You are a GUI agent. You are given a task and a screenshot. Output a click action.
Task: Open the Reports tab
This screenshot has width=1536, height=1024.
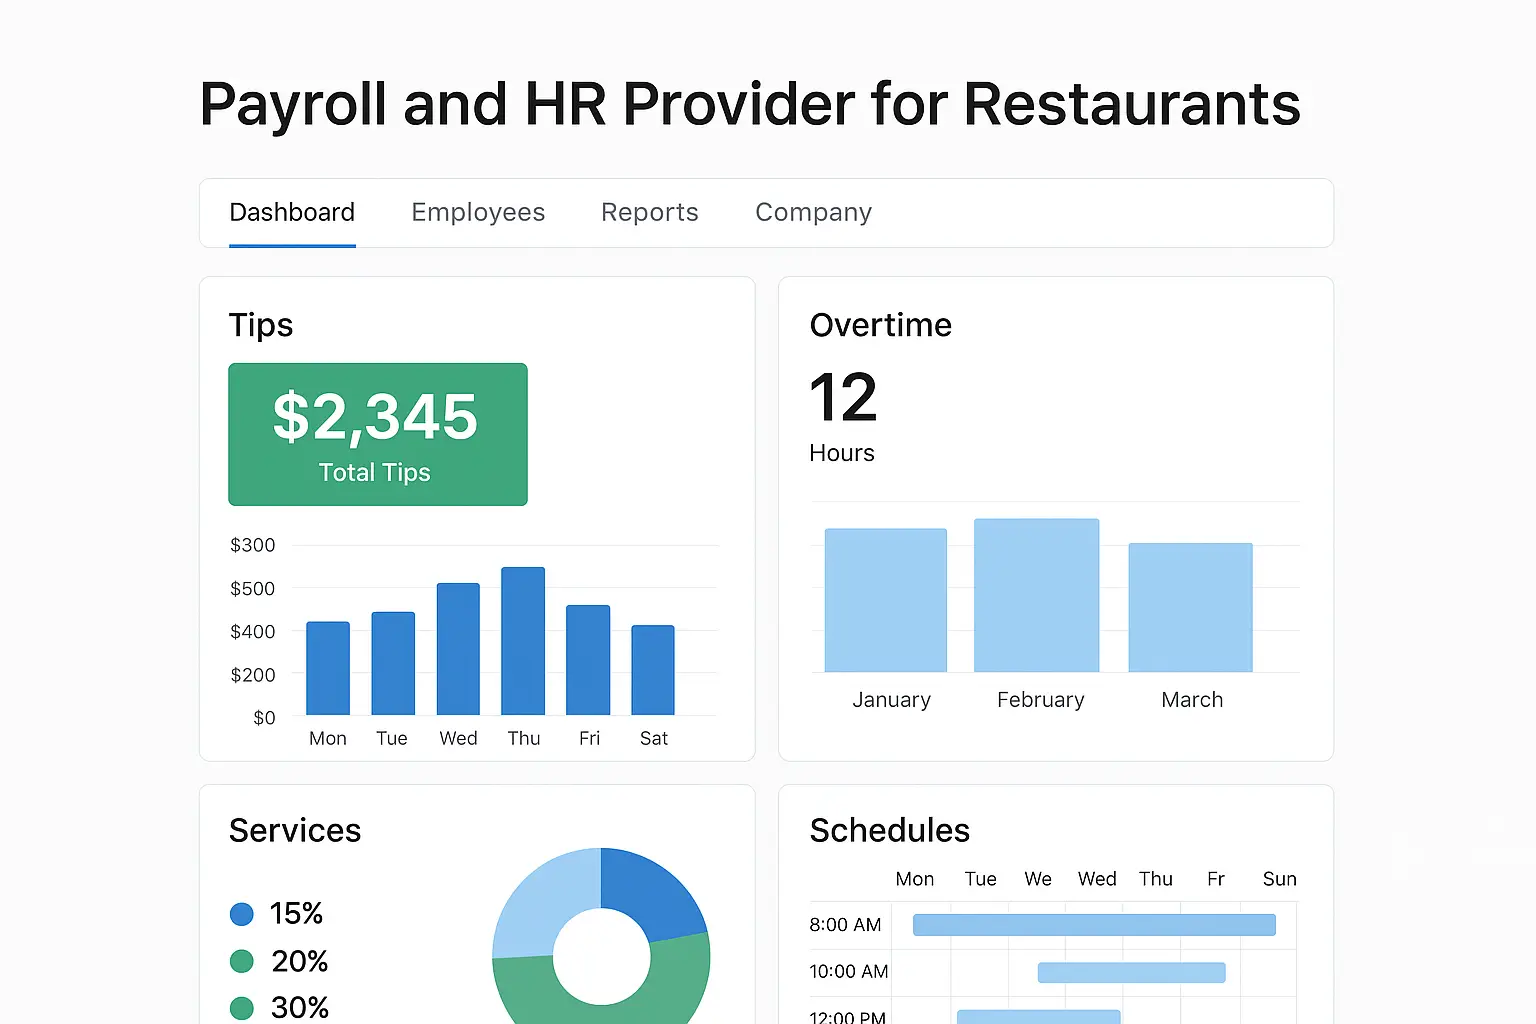click(x=649, y=212)
